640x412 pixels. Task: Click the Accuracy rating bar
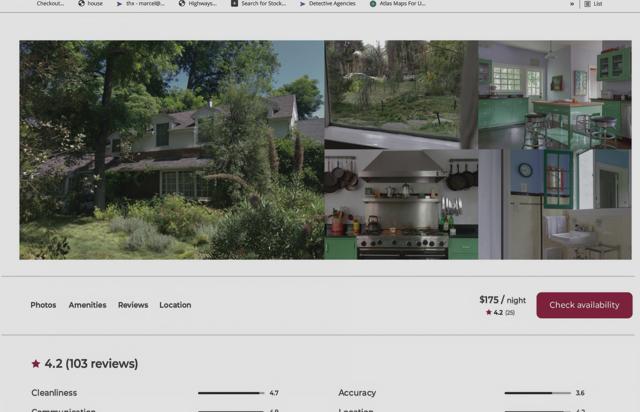536,393
